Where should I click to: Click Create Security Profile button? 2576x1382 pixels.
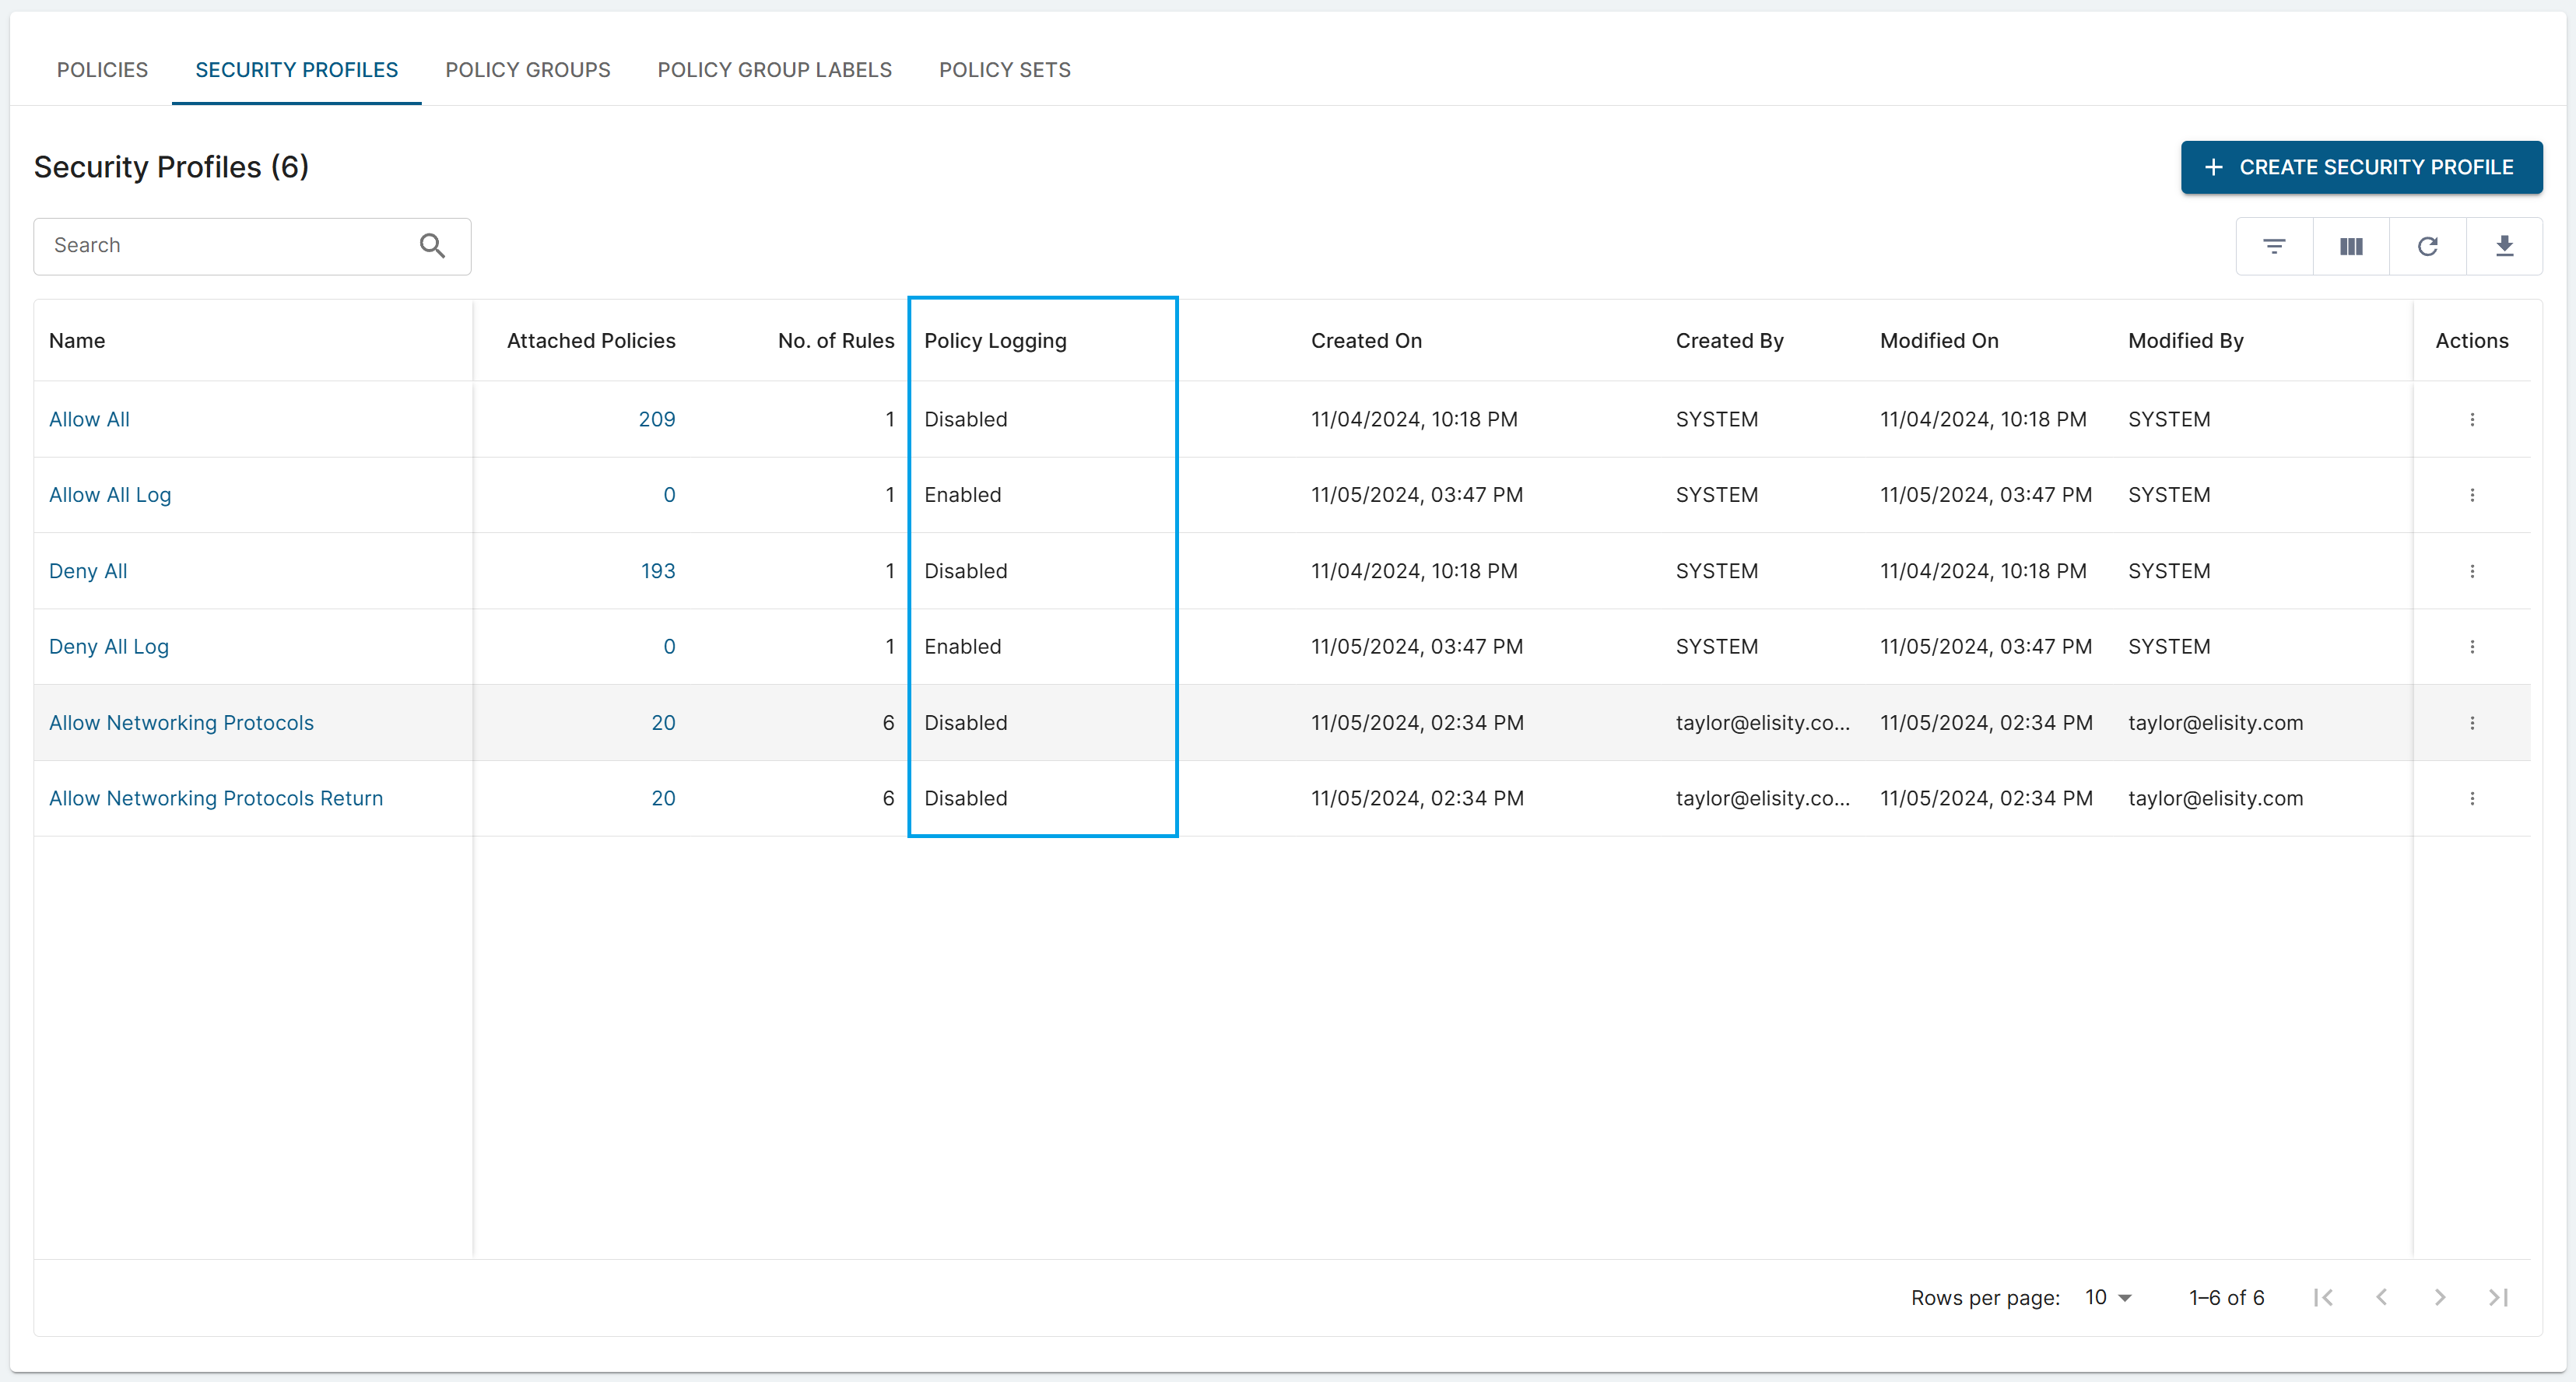pos(2361,167)
